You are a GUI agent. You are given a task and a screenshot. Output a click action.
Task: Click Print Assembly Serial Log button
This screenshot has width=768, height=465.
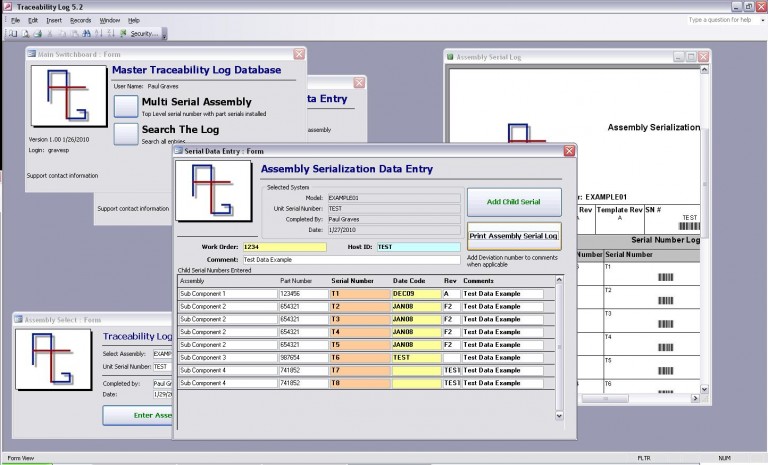click(x=514, y=236)
